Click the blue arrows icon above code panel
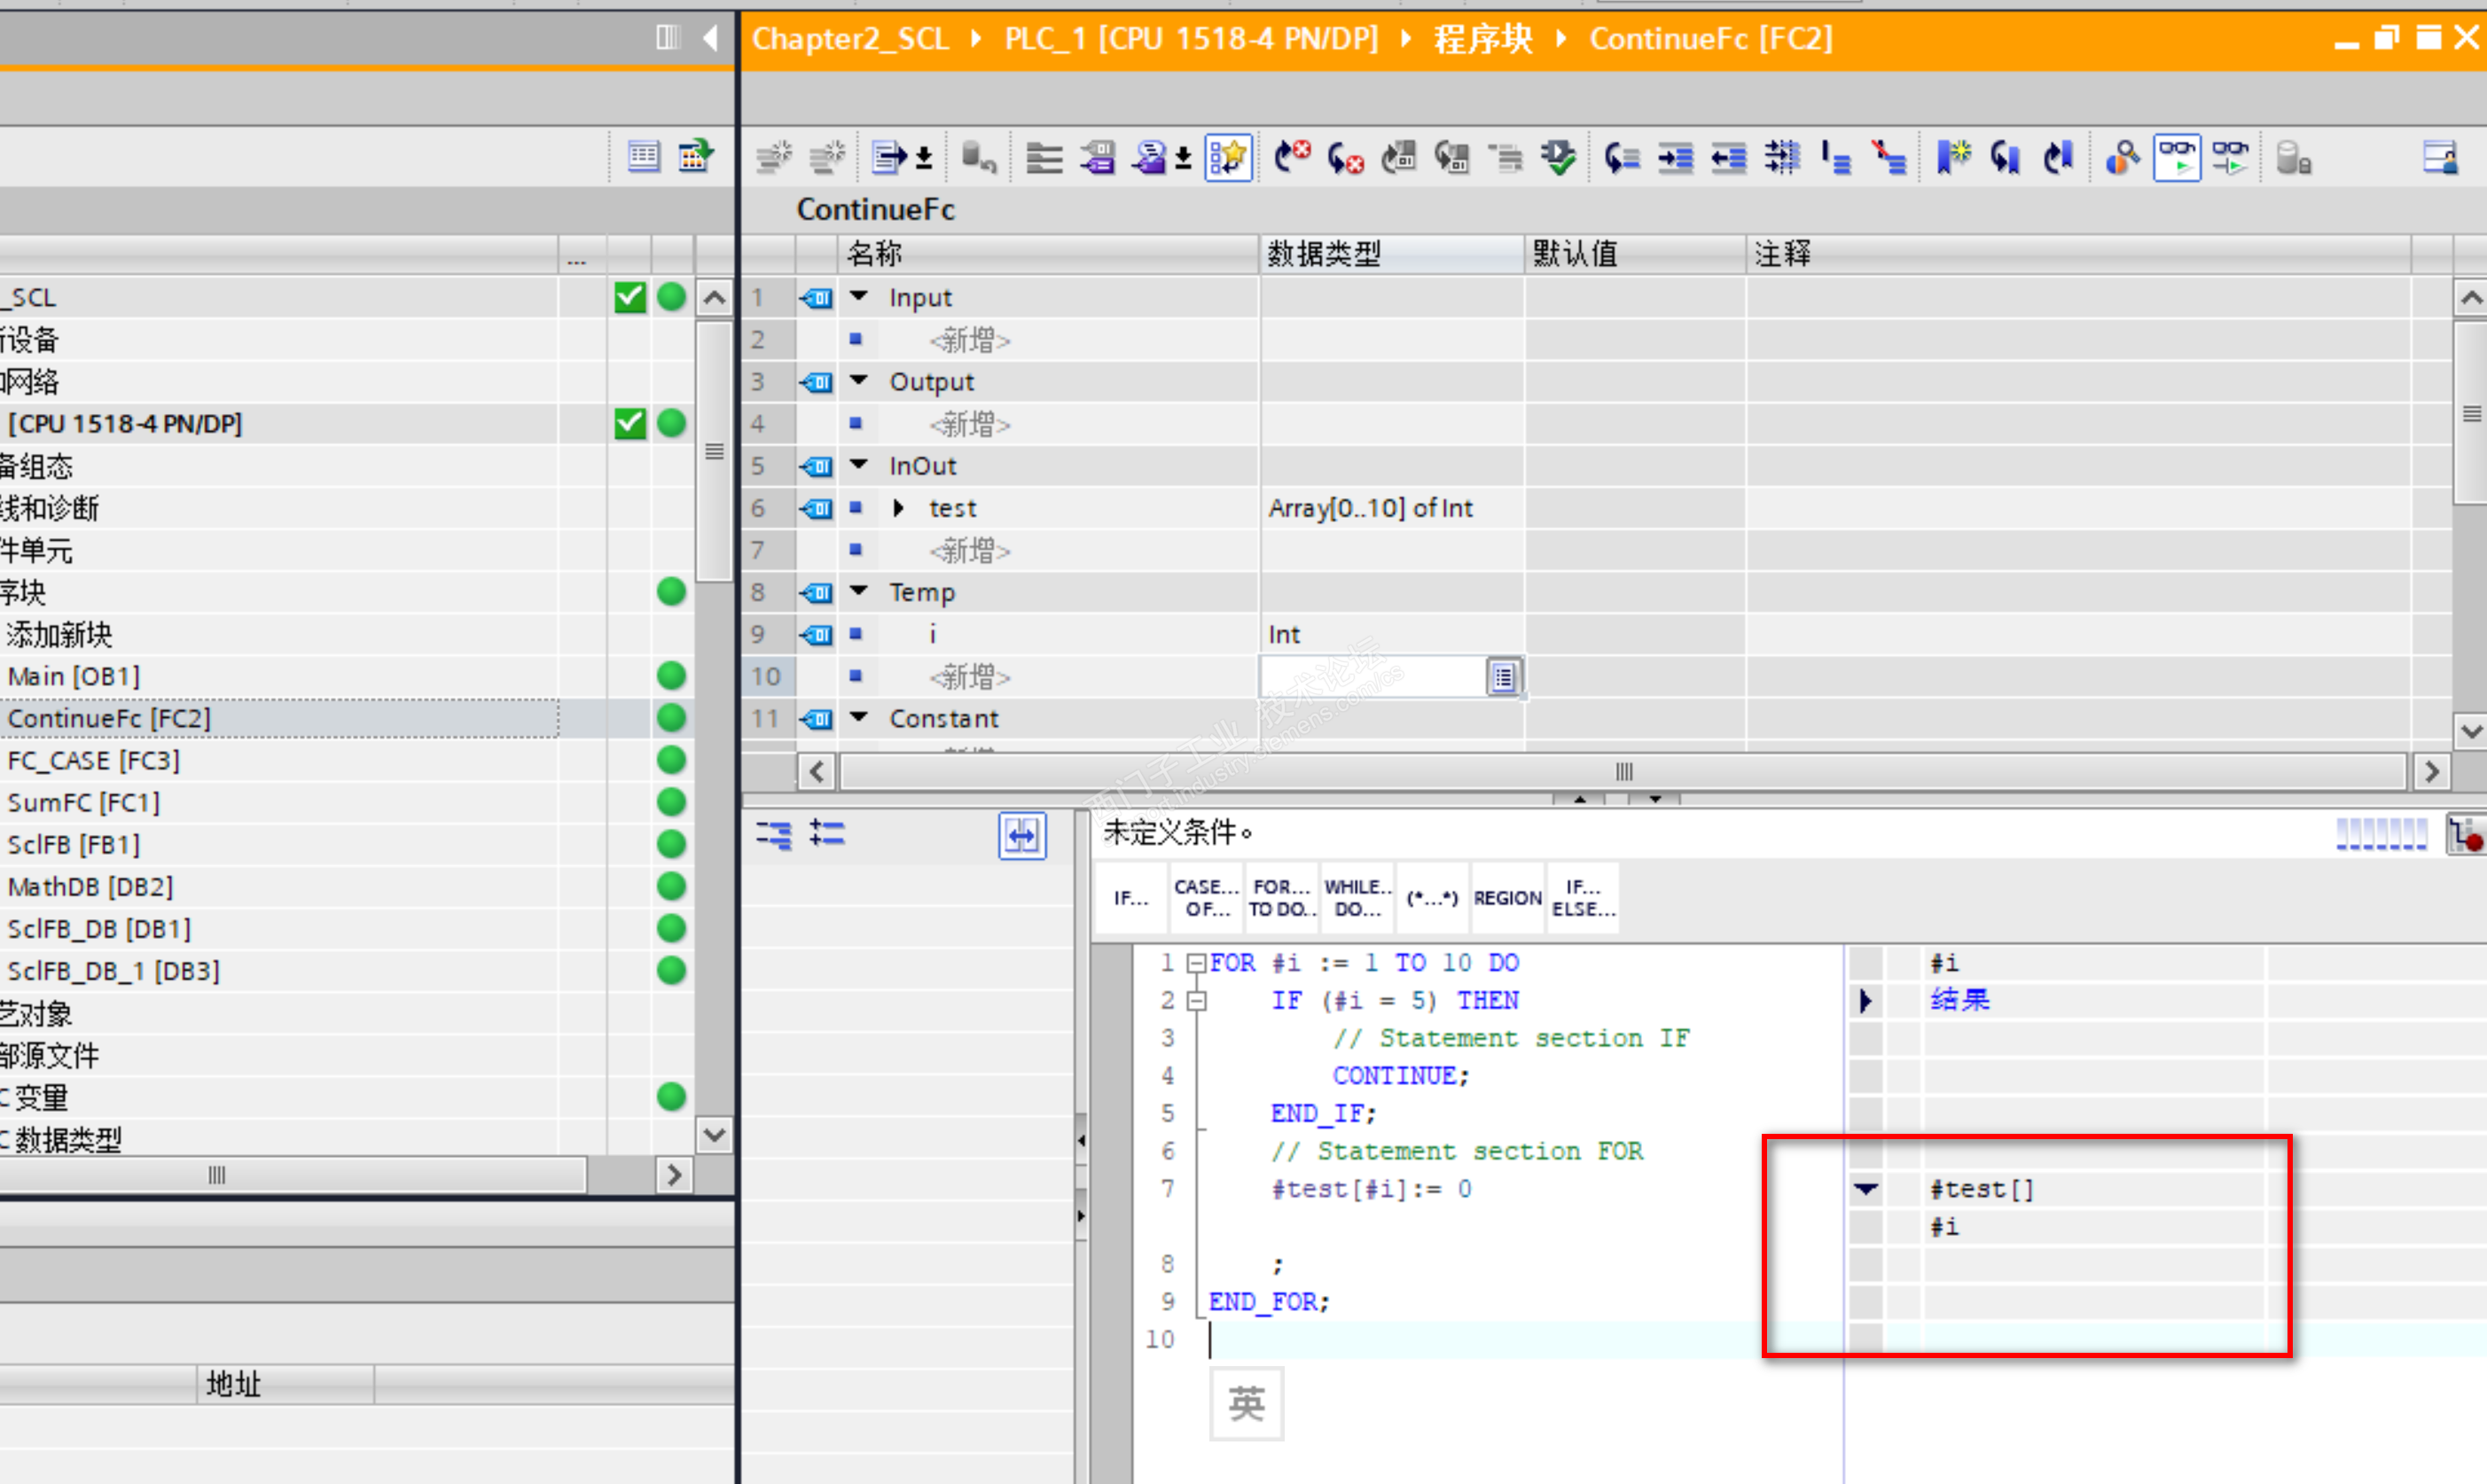2487x1484 pixels. [1021, 835]
